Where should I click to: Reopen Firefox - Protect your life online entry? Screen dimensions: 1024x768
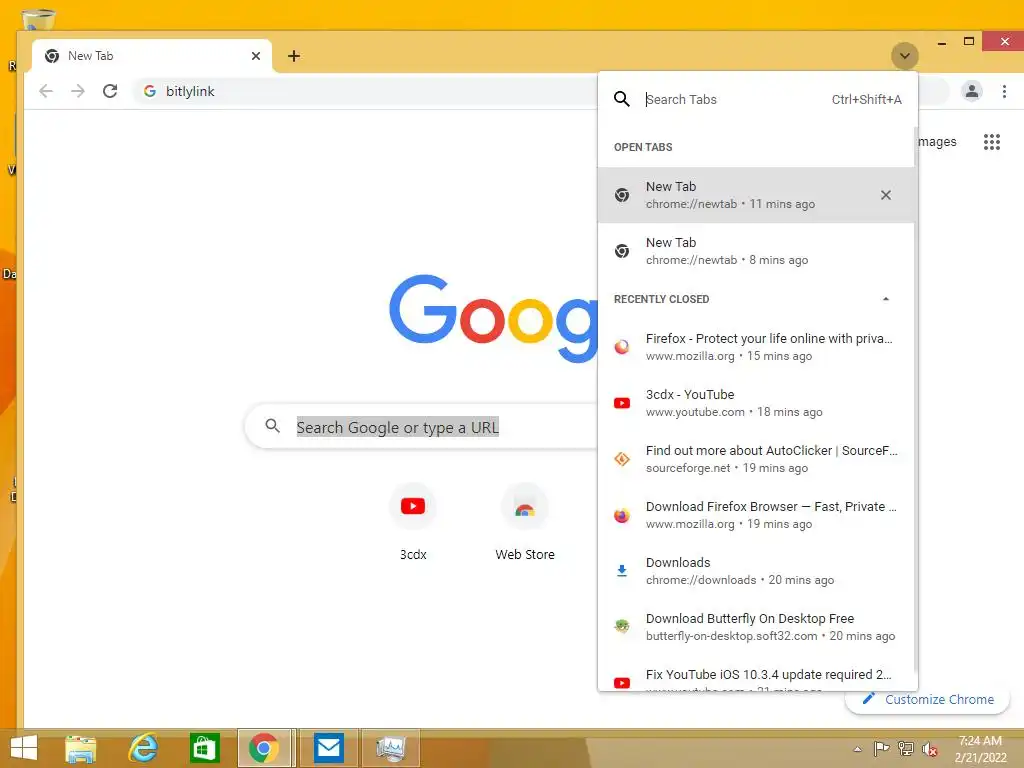[x=756, y=347]
